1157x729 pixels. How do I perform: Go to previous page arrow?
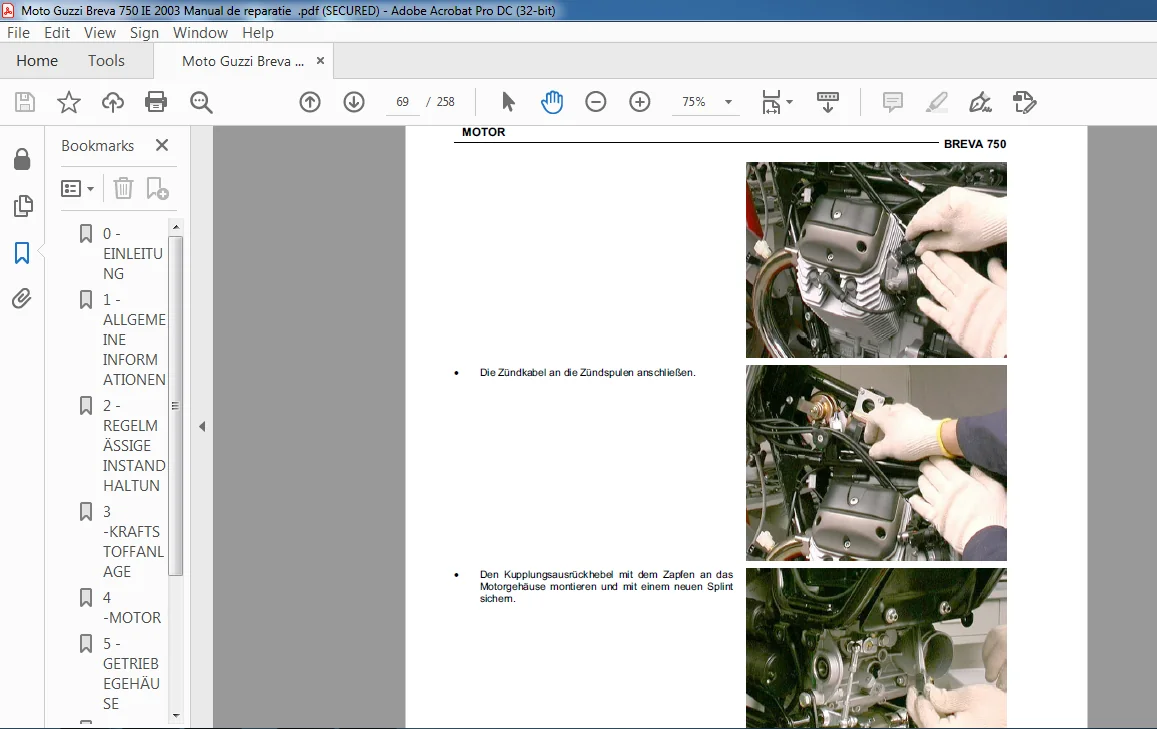[x=310, y=102]
